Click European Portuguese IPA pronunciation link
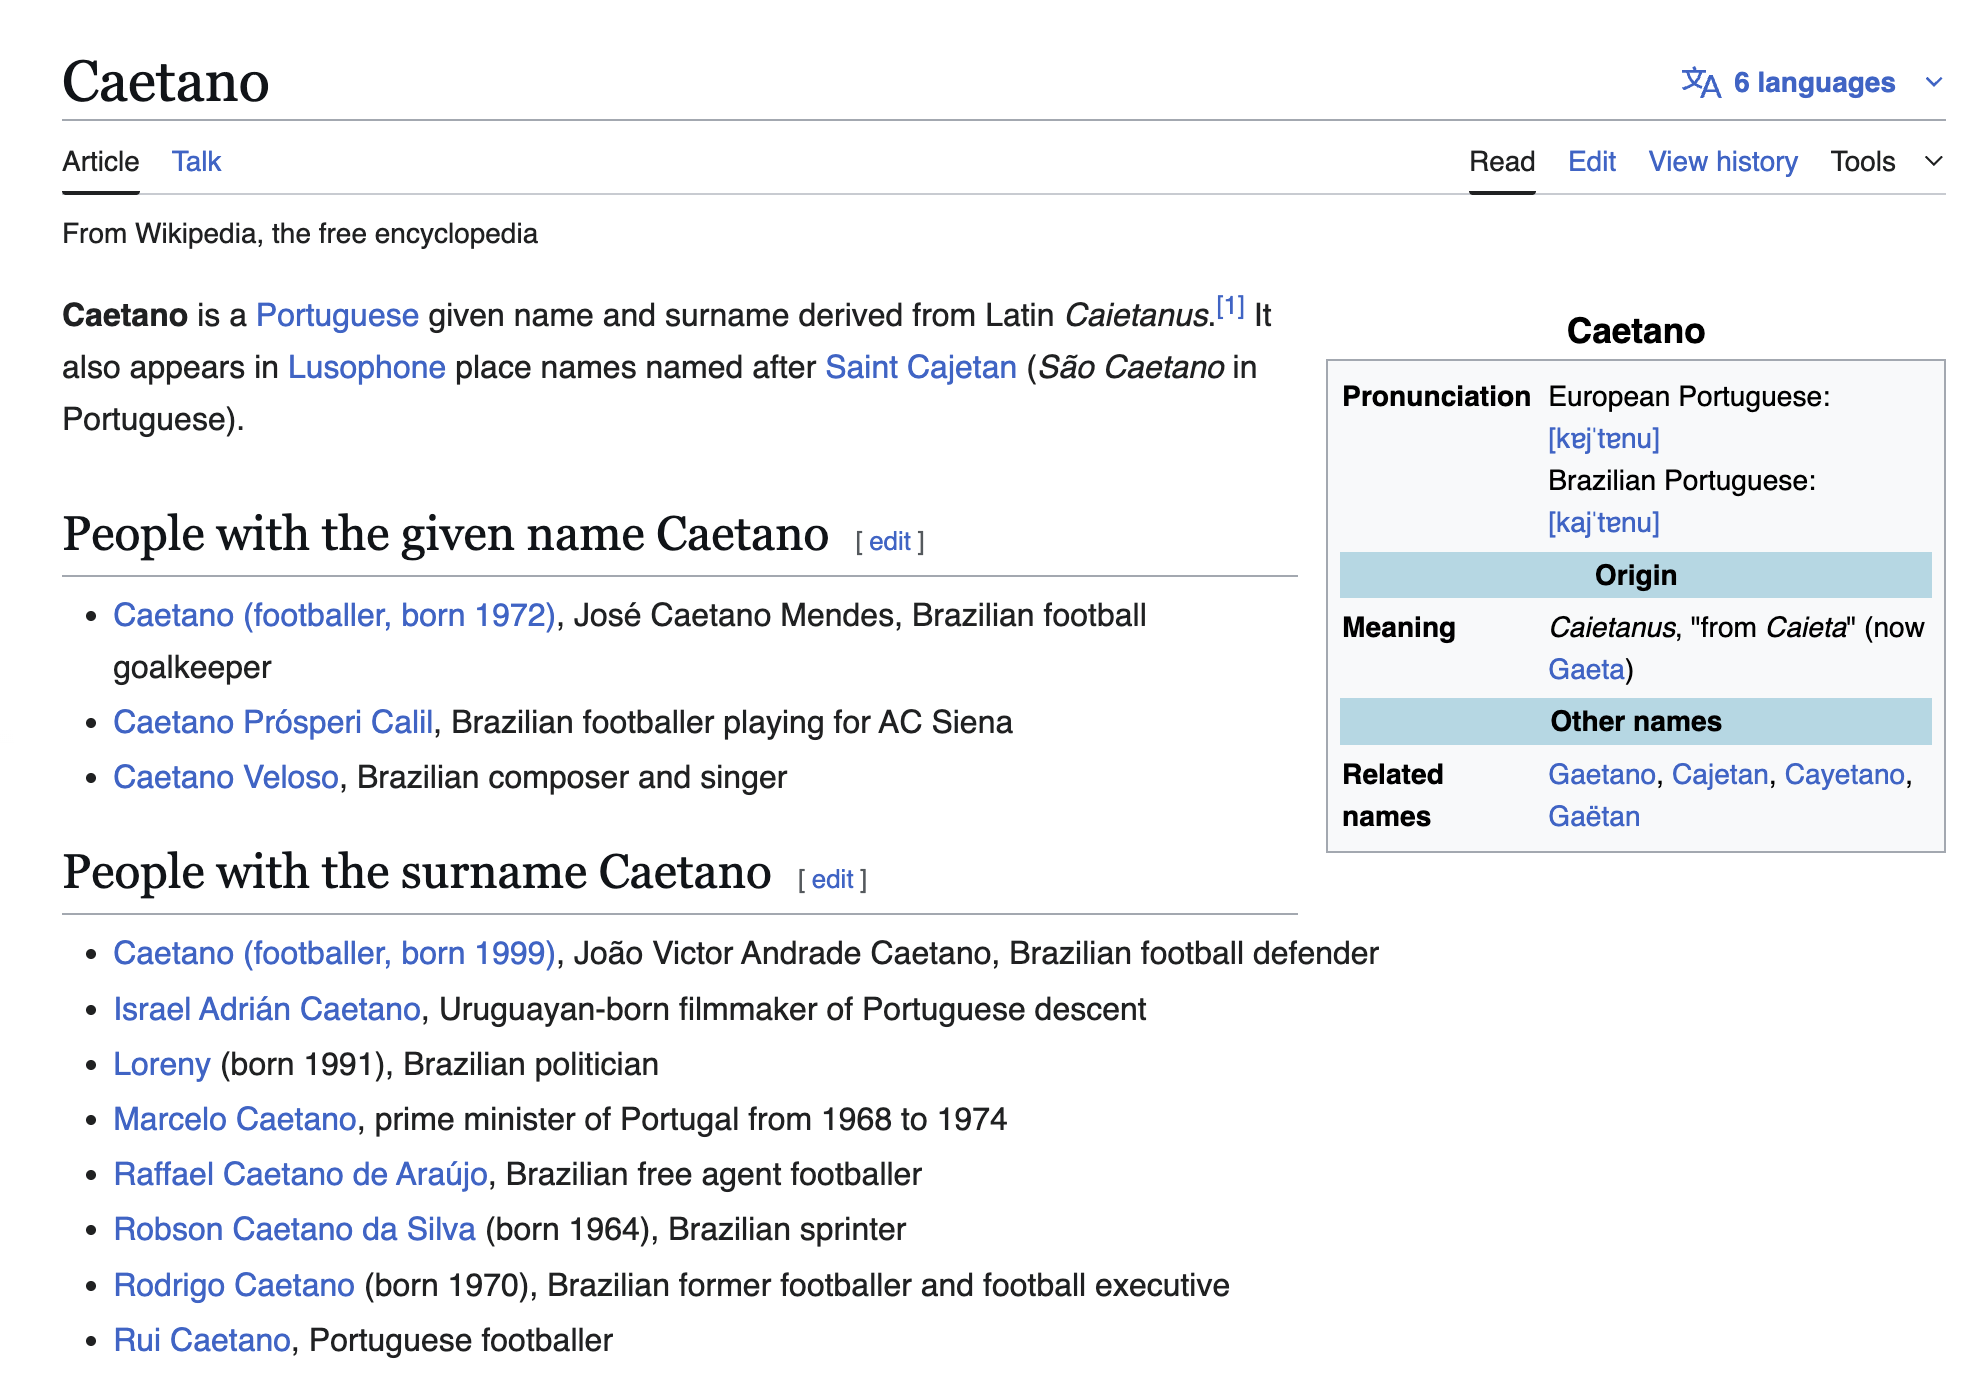Viewport: 1982px width, 1390px height. pyautogui.click(x=1603, y=438)
